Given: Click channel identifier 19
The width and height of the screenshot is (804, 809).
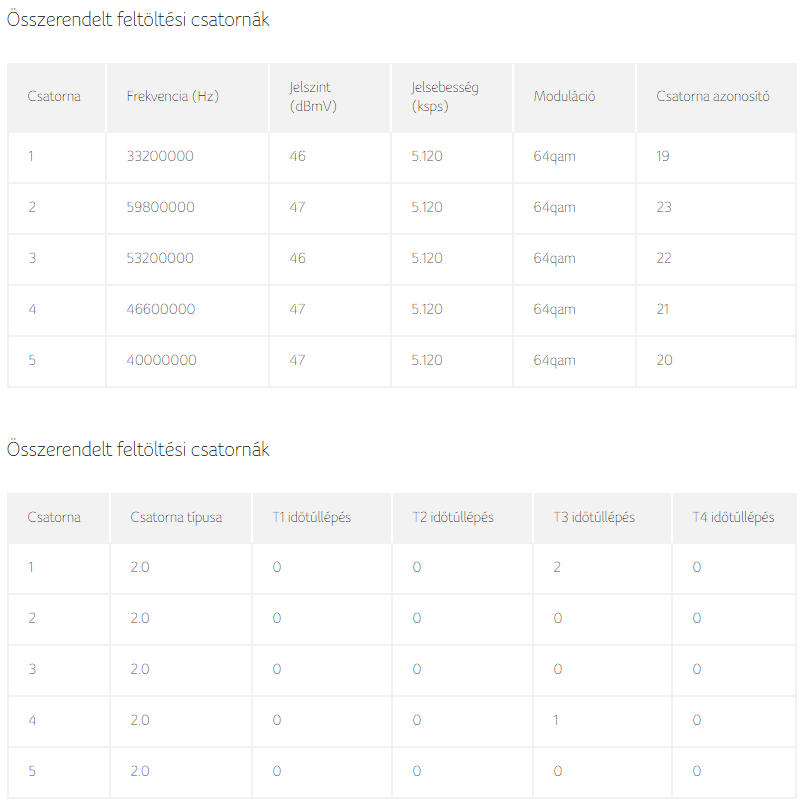Looking at the screenshot, I should 663,156.
